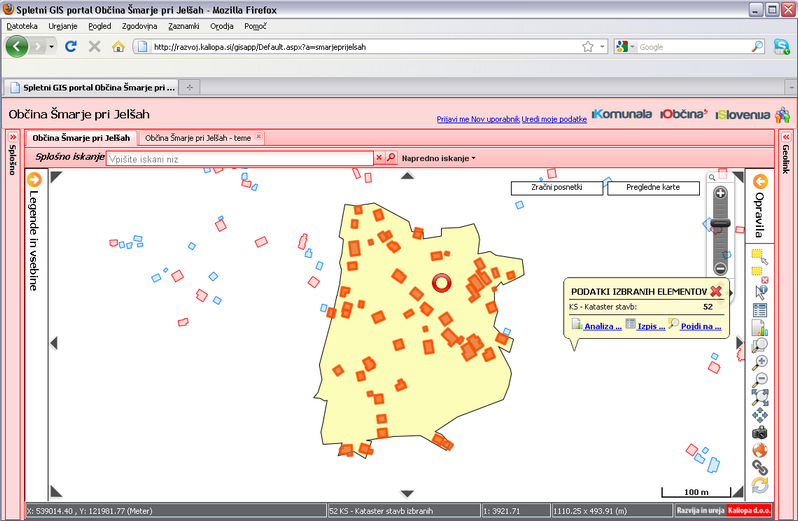The image size is (798, 521).
Task: Click the red search magnifier button
Action: 391,158
